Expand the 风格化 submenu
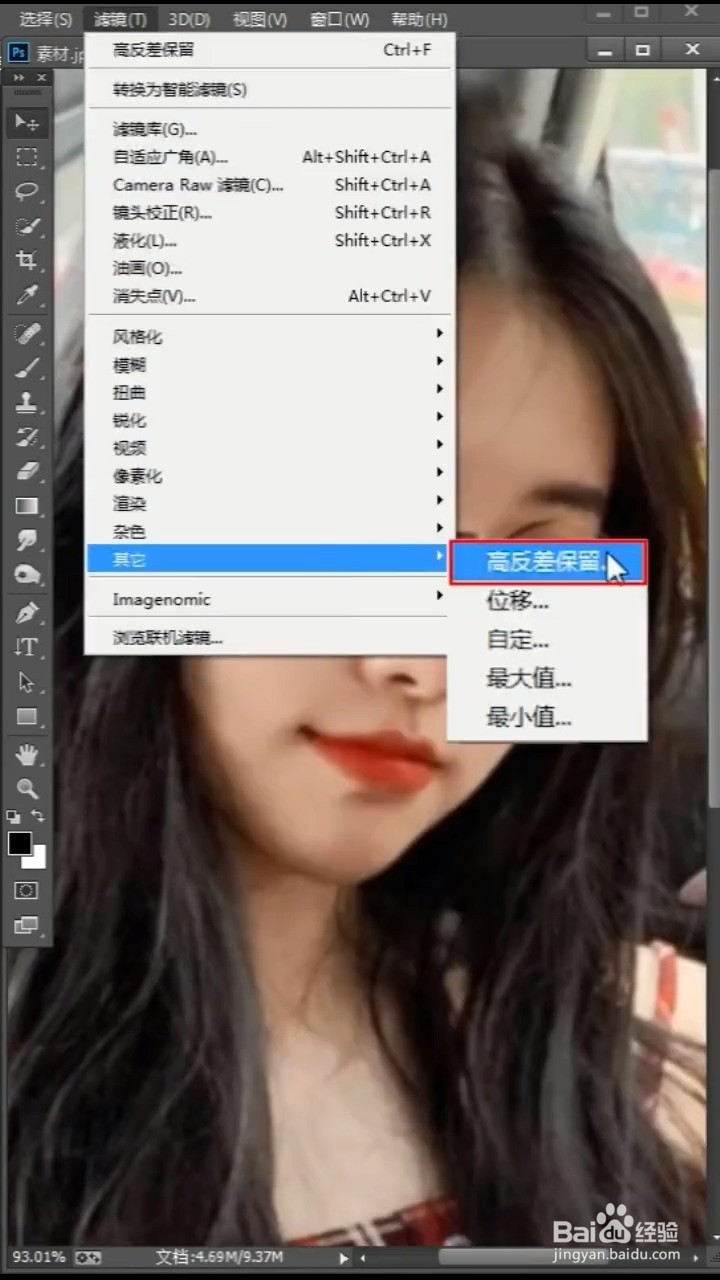Image resolution: width=720 pixels, height=1280 pixels. click(270, 337)
